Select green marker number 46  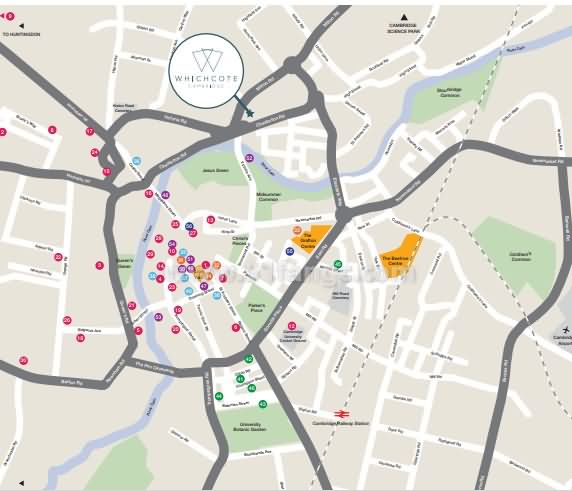252,388
